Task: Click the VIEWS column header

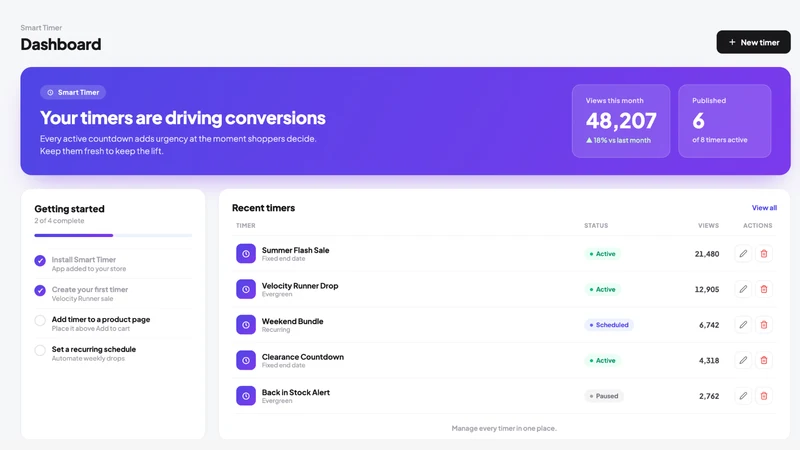Action: tap(708, 226)
